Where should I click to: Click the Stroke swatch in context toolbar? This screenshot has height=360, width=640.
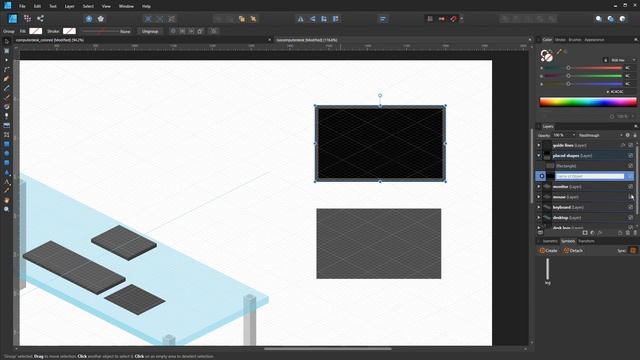click(x=69, y=31)
